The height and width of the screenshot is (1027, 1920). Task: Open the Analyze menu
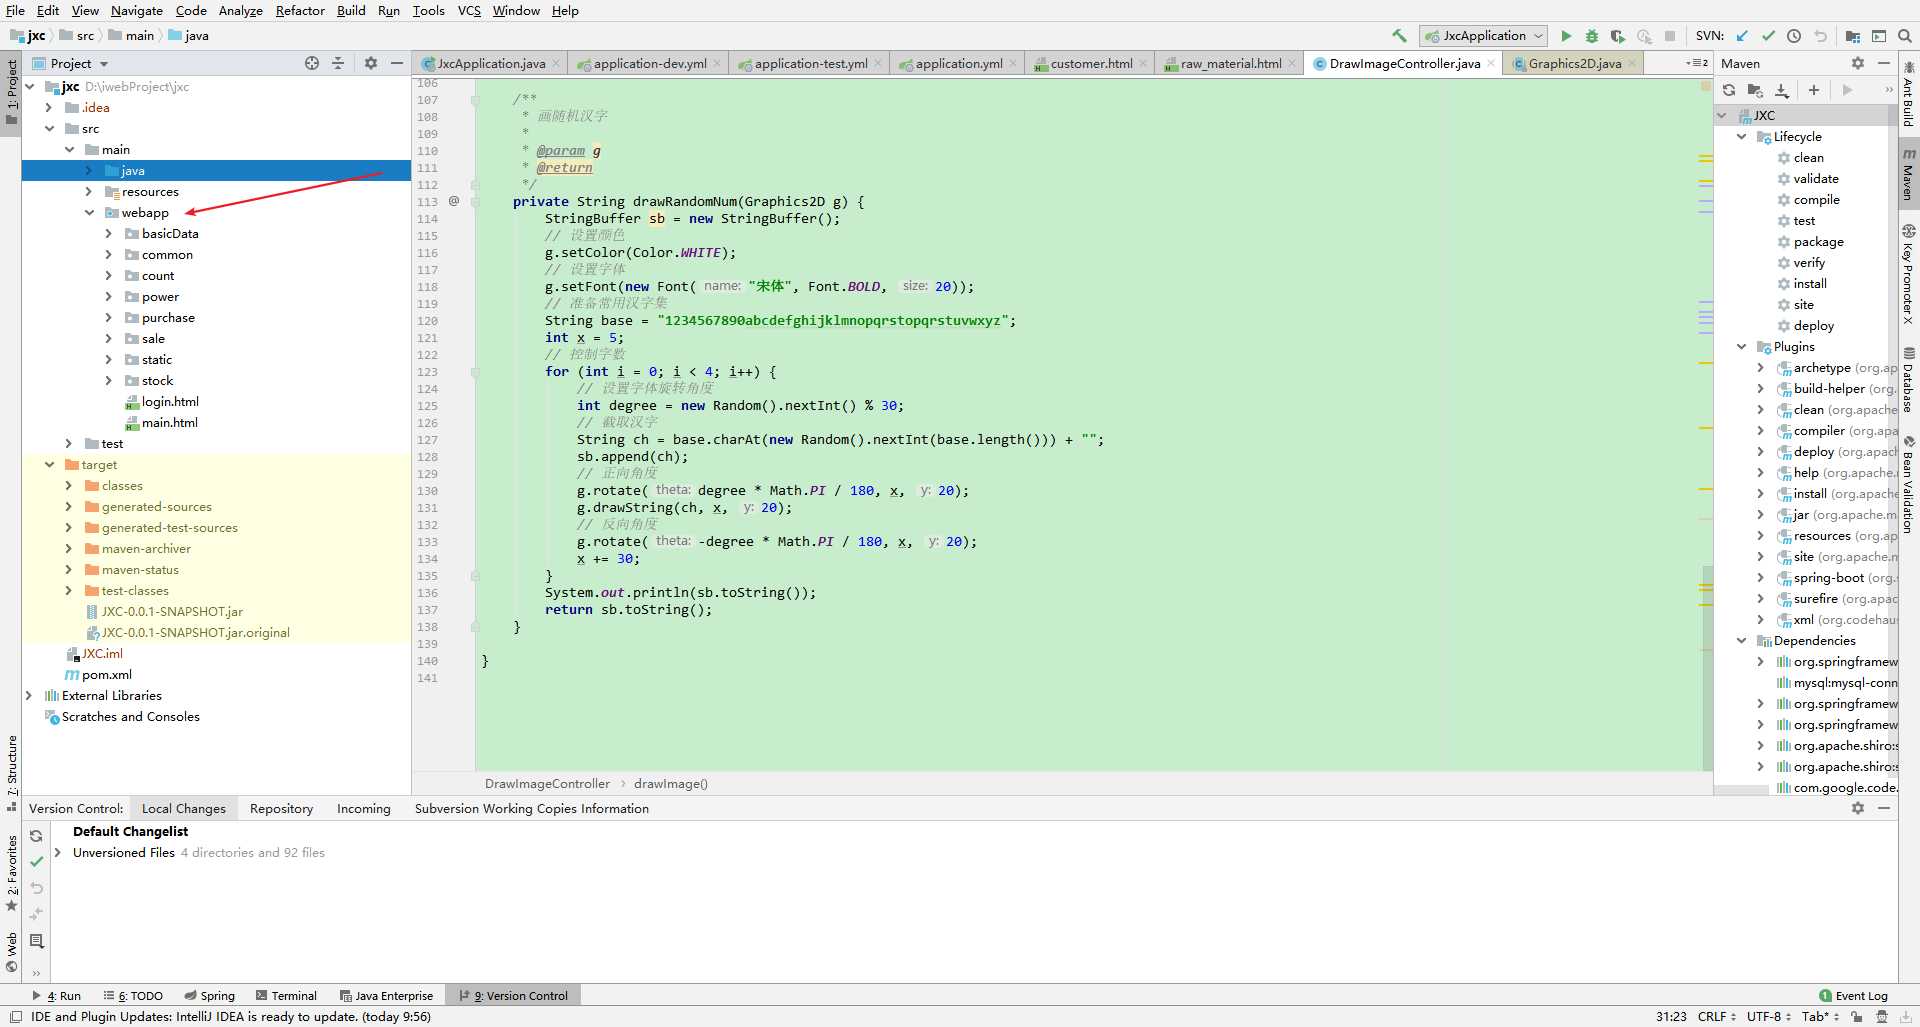coord(240,10)
